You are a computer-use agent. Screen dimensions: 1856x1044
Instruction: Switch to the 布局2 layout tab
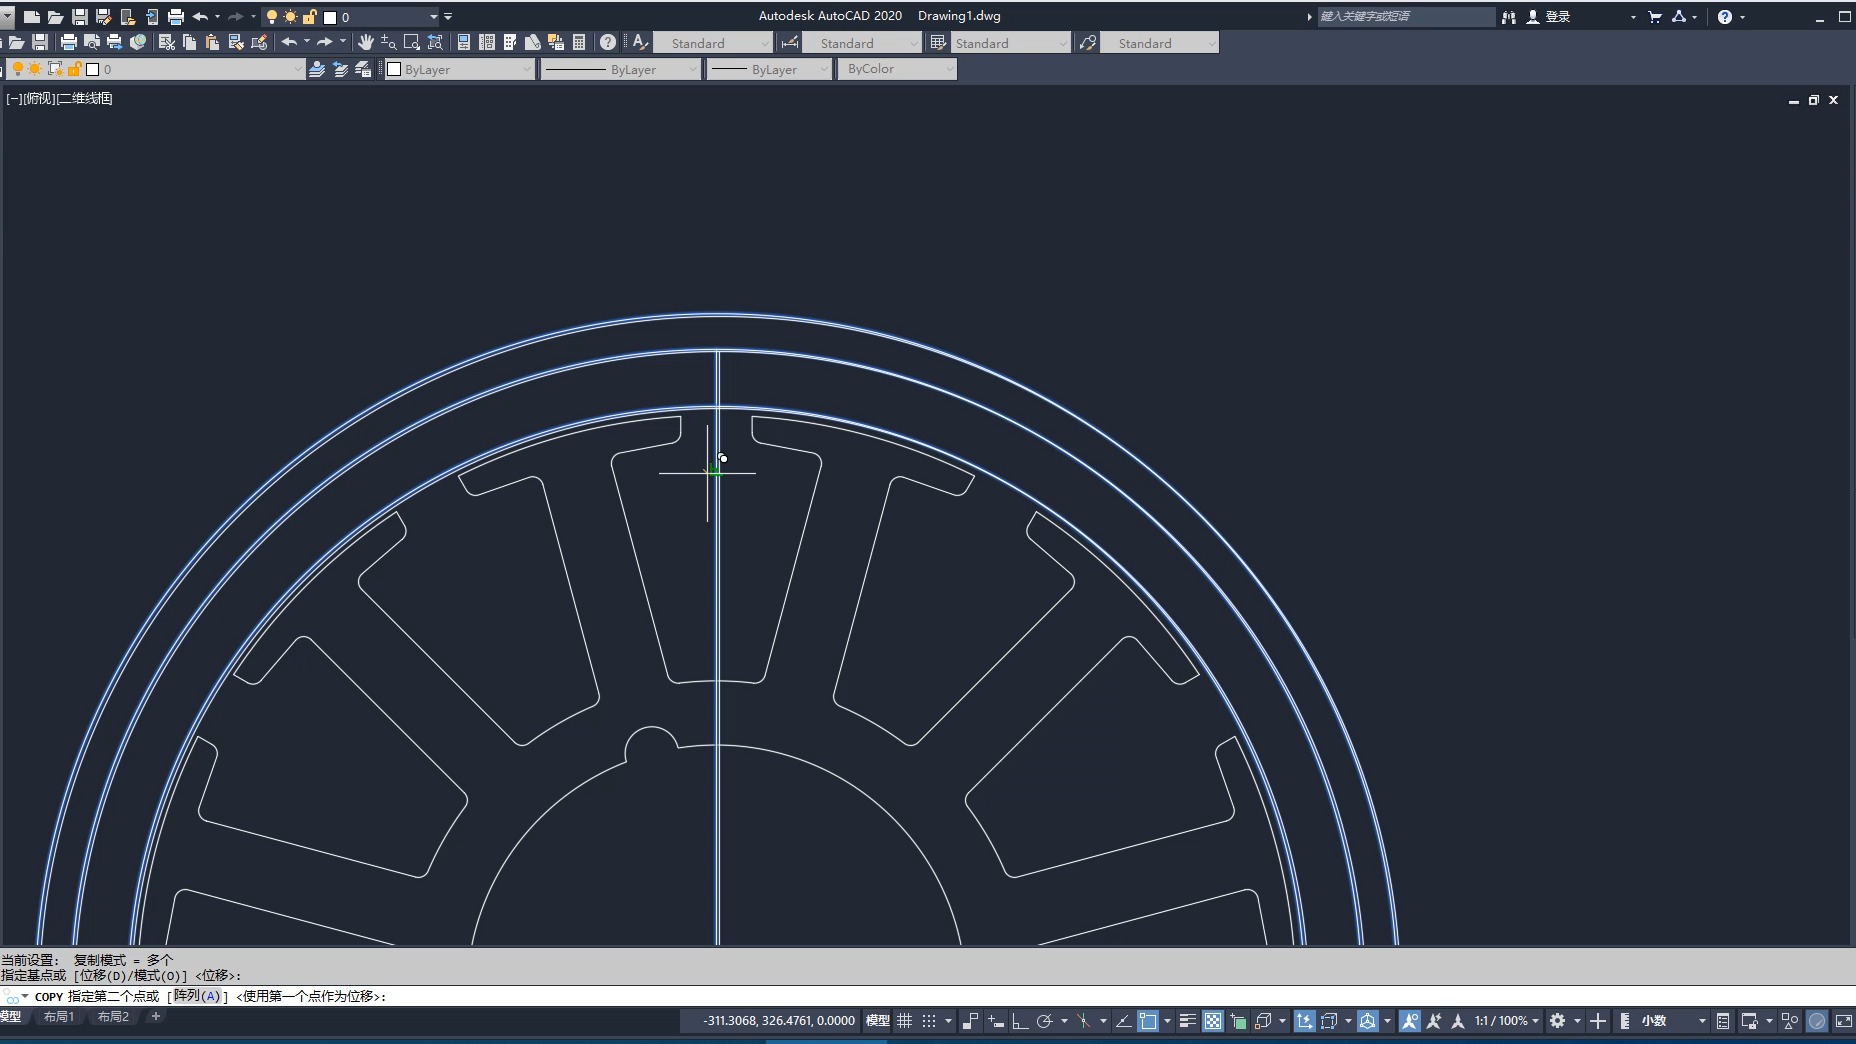pyautogui.click(x=113, y=1017)
